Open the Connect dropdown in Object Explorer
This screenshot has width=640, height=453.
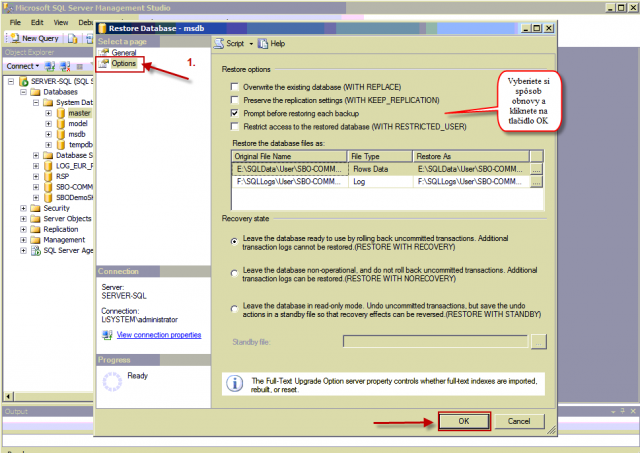click(x=37, y=66)
